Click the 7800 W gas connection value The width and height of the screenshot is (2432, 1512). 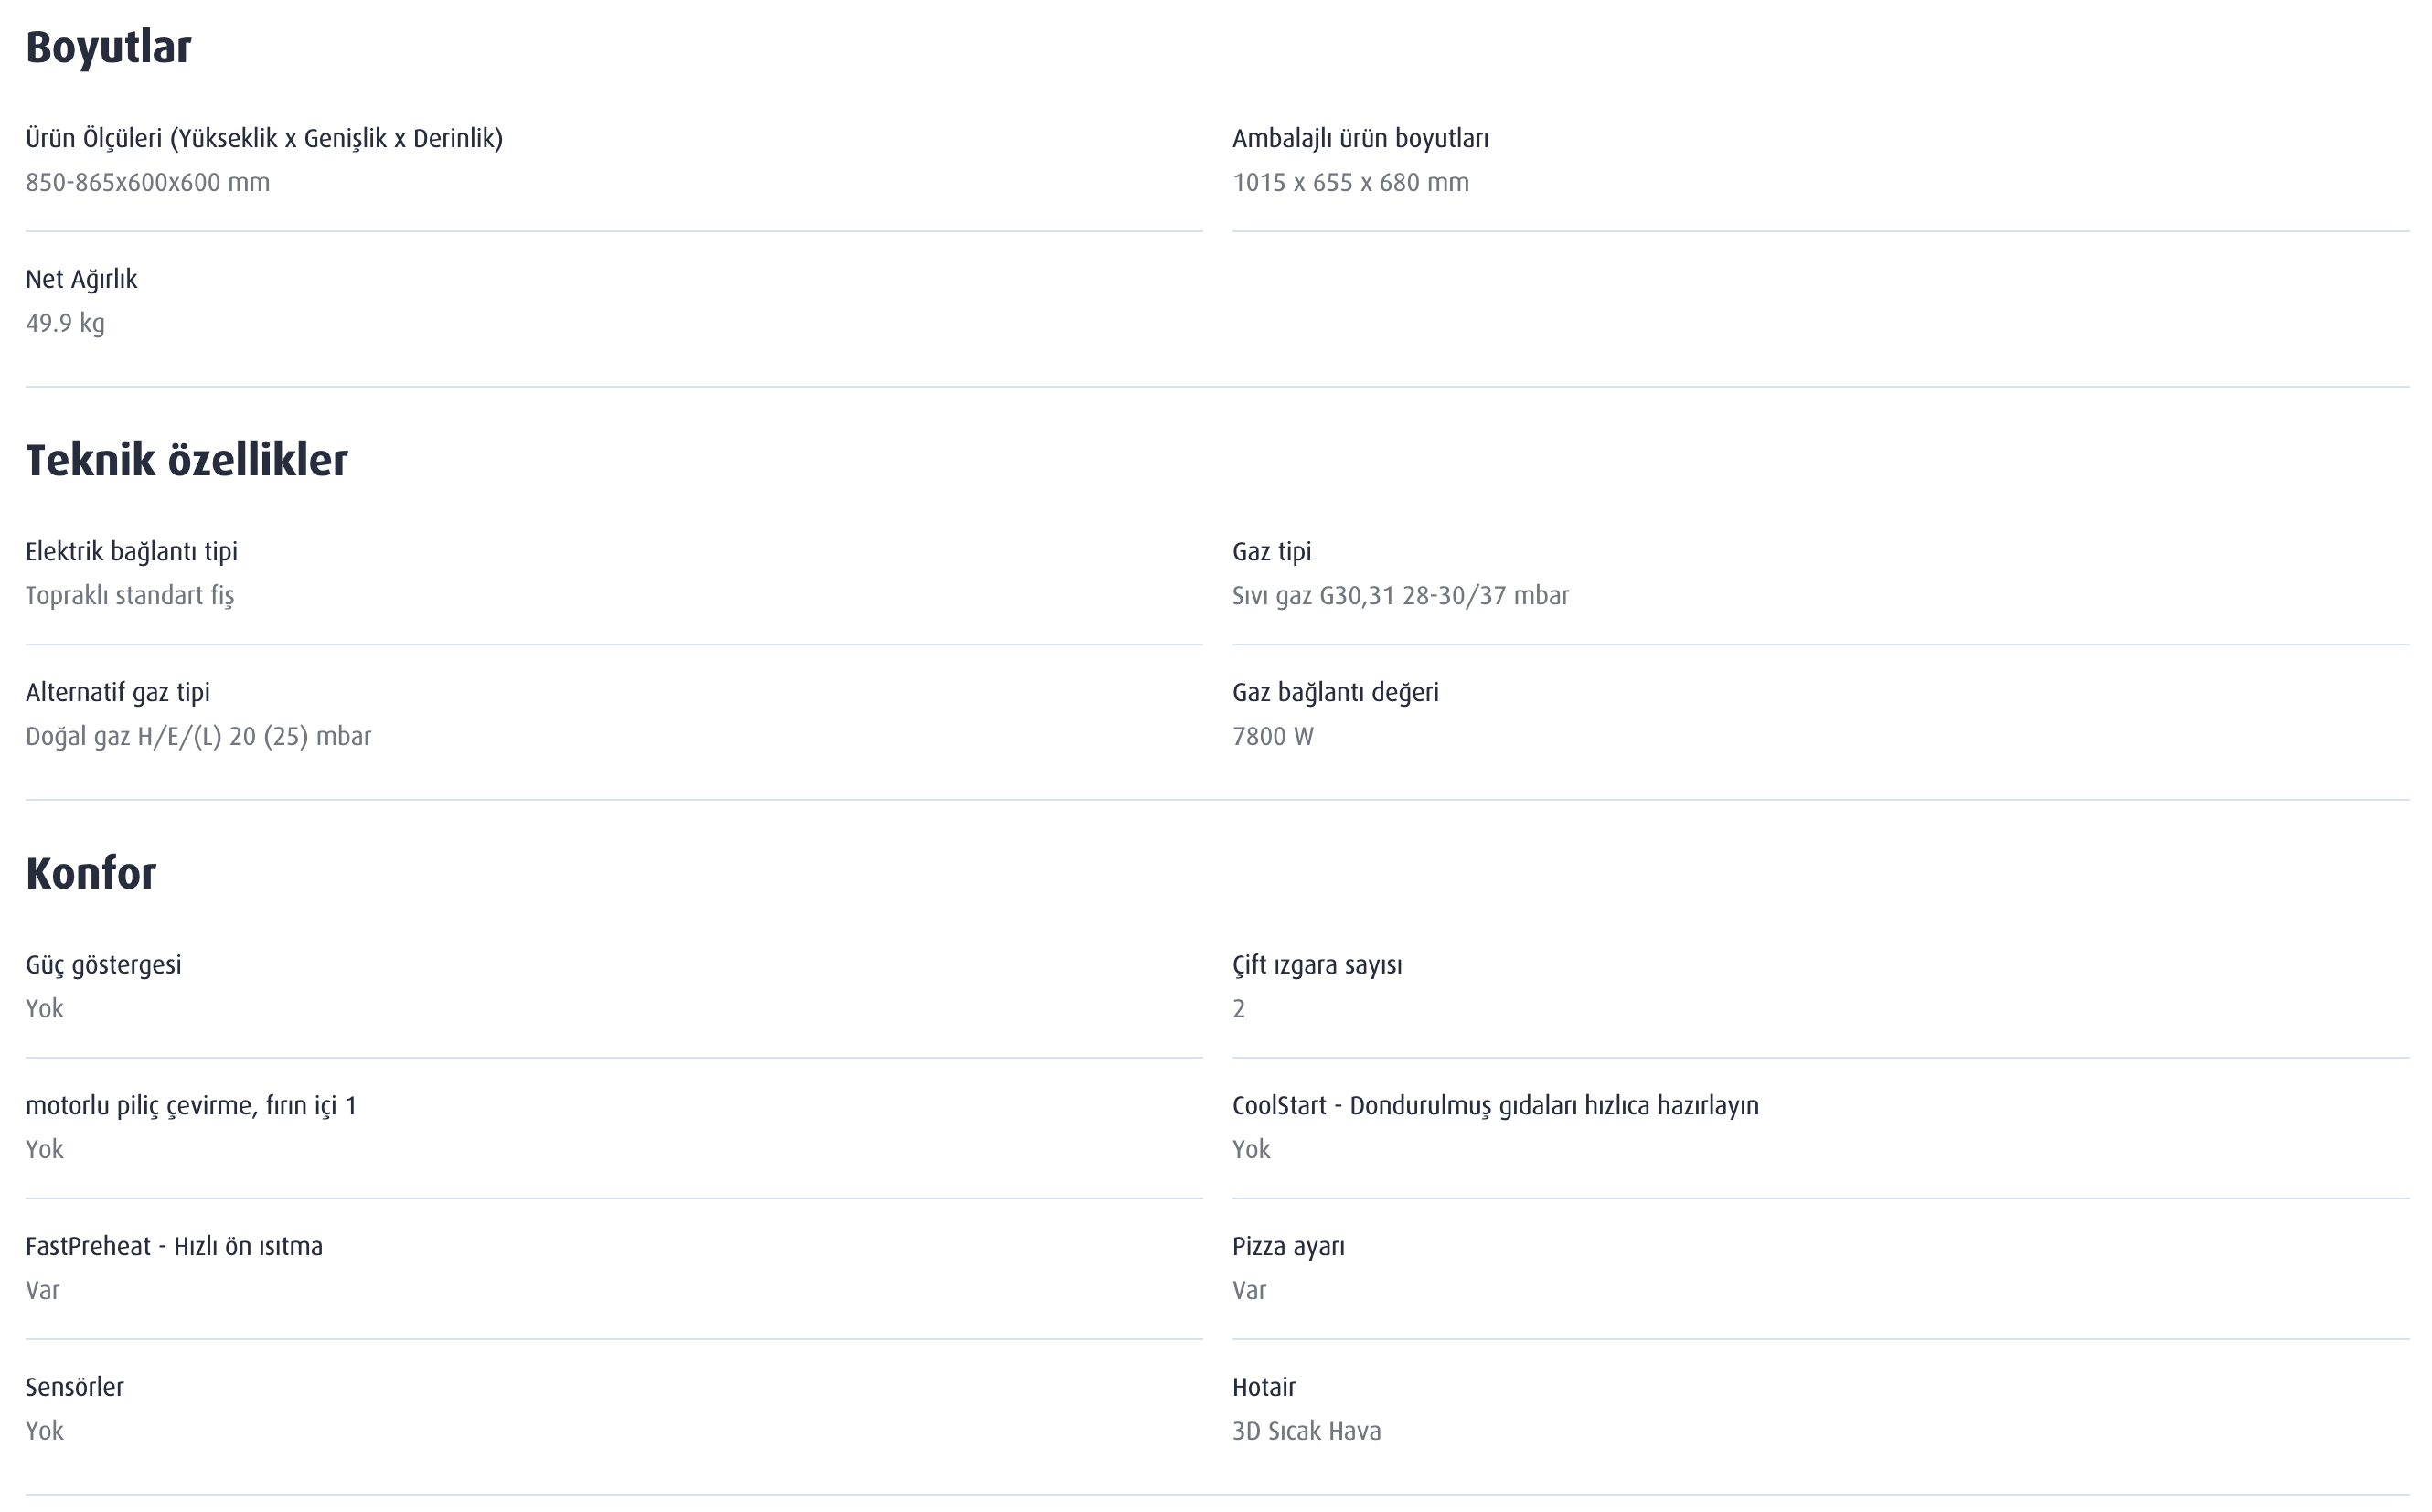pos(1272,736)
